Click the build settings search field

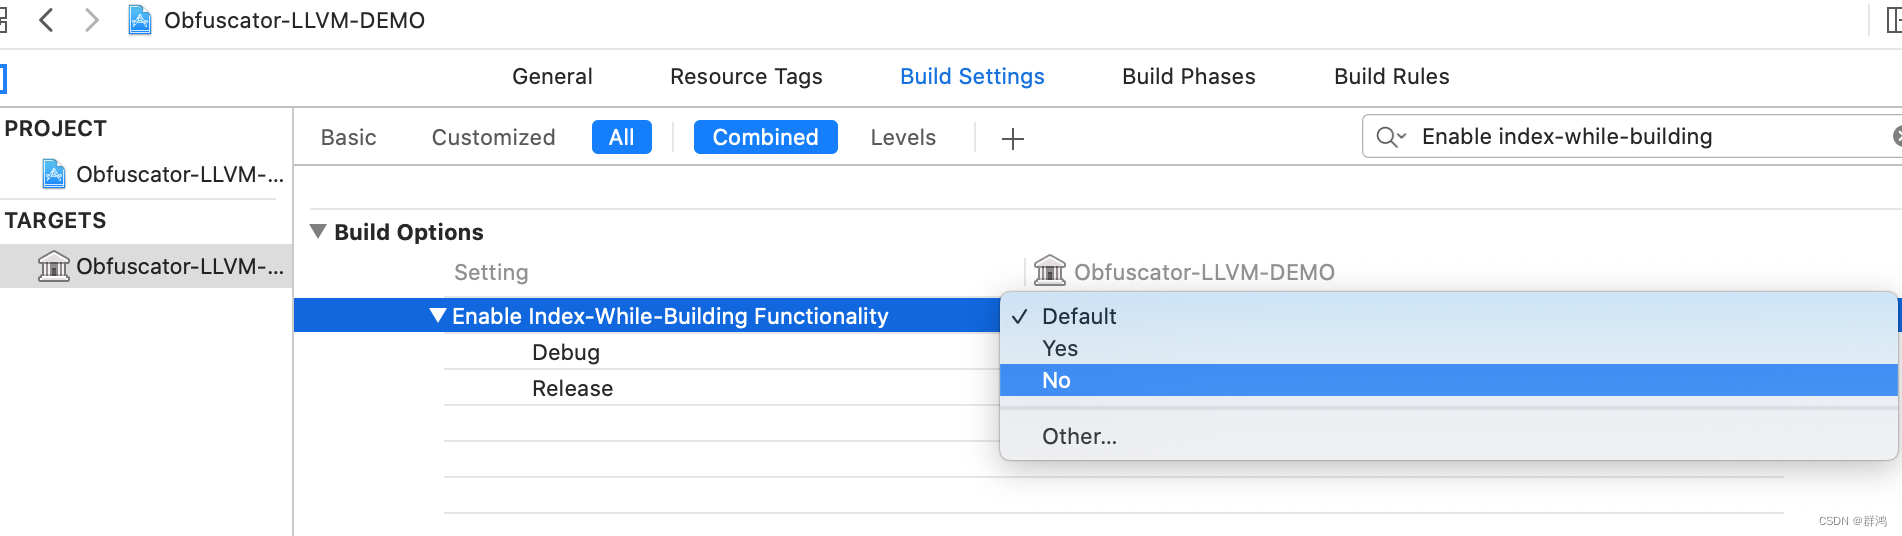[x=1640, y=136]
